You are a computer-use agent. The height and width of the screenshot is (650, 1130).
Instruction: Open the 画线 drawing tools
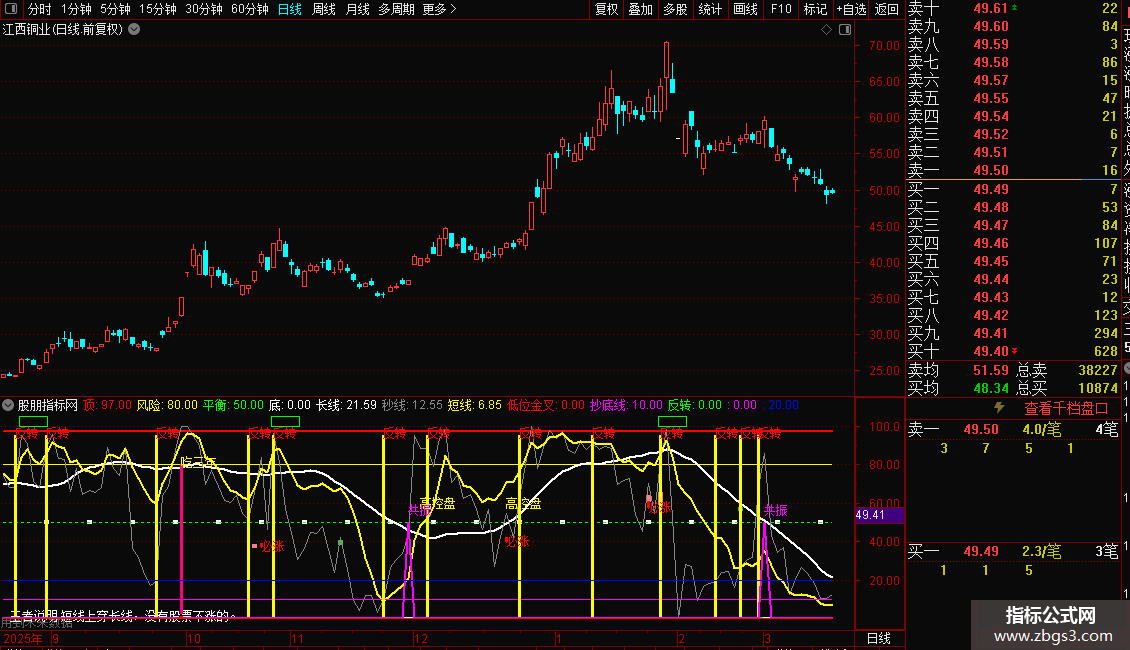pos(745,9)
